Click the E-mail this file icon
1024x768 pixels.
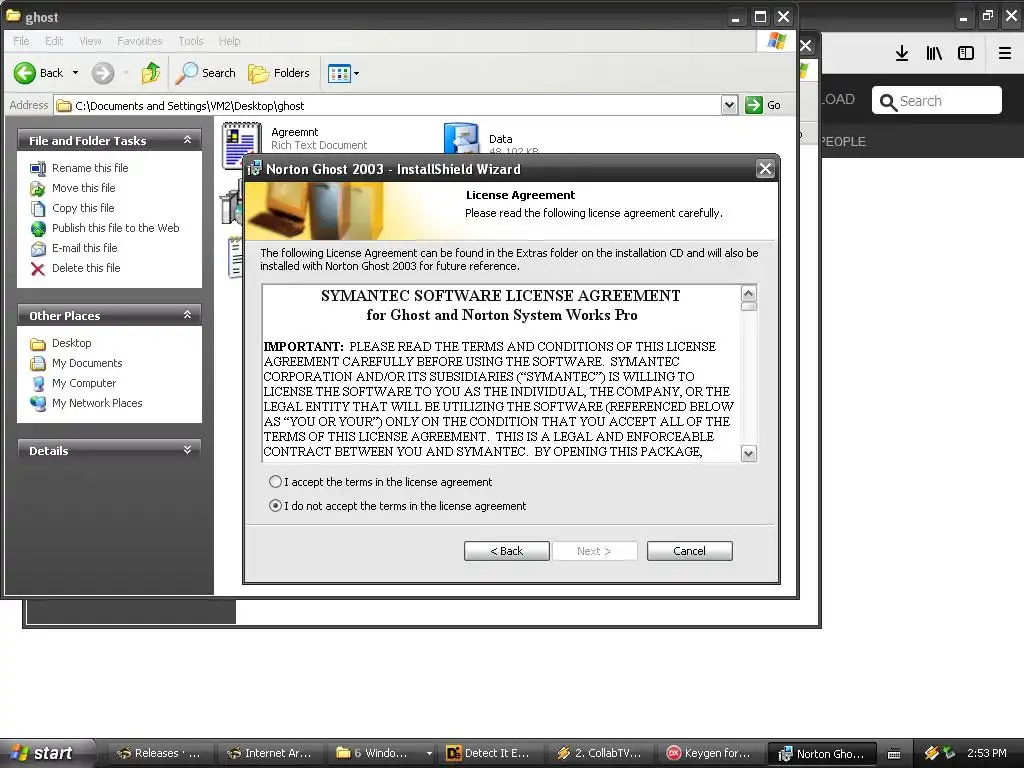point(38,249)
